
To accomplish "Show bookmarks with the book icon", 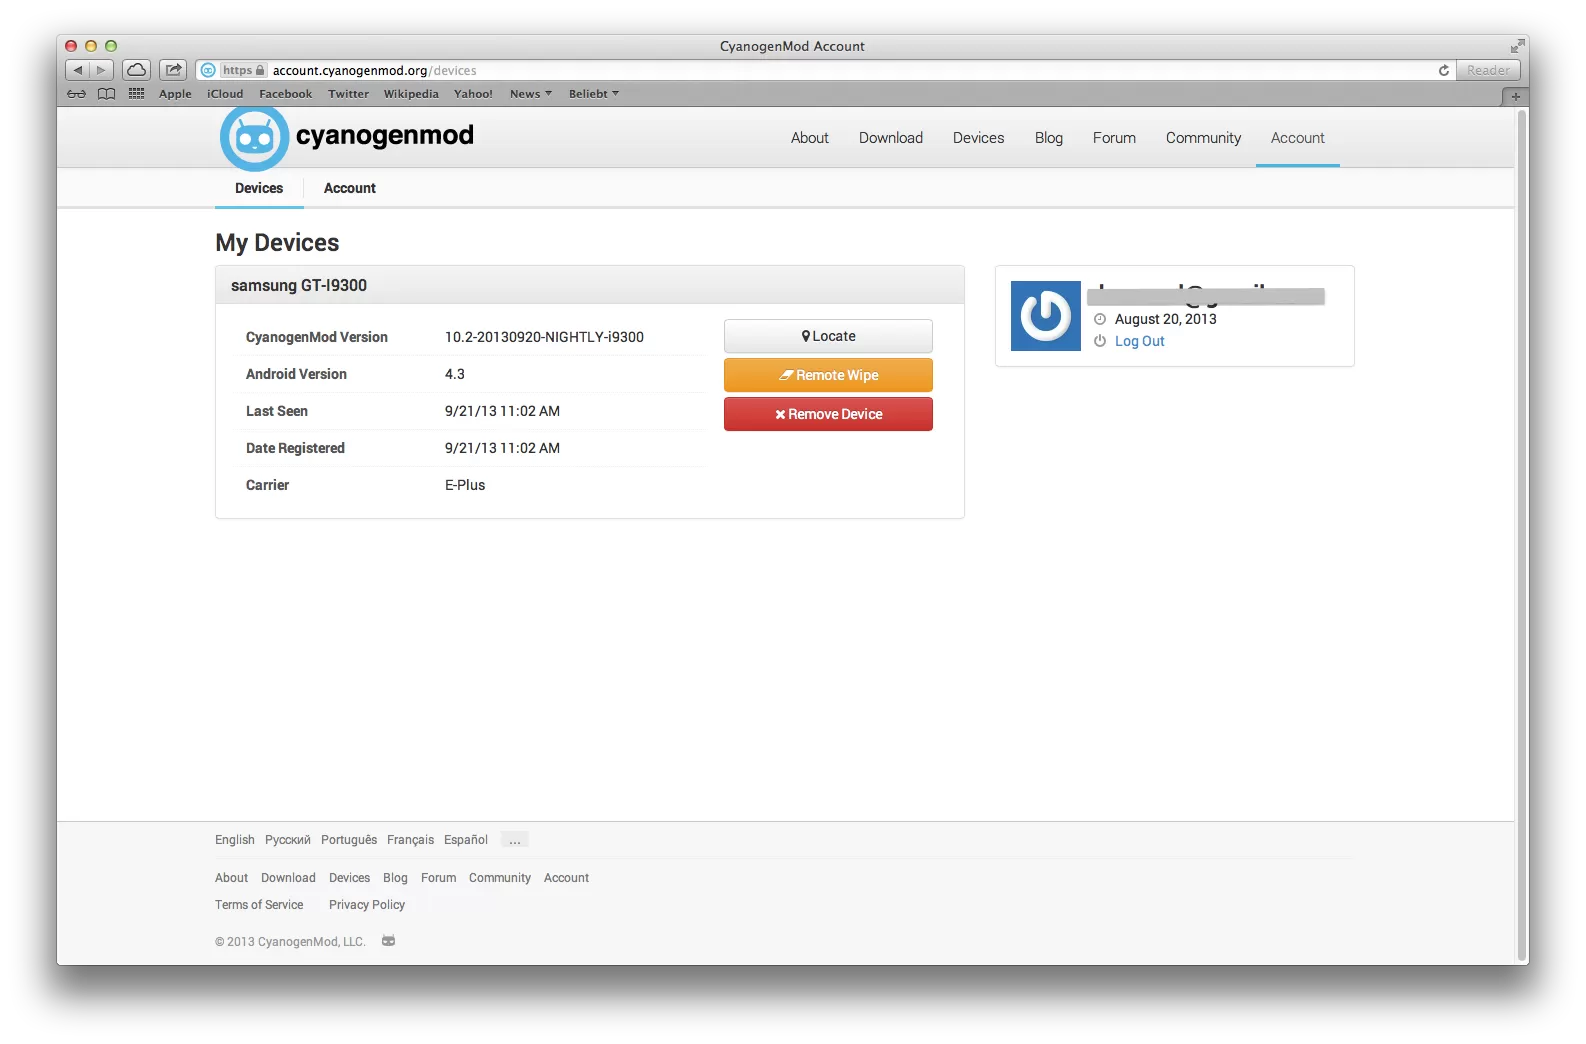I will pos(106,94).
